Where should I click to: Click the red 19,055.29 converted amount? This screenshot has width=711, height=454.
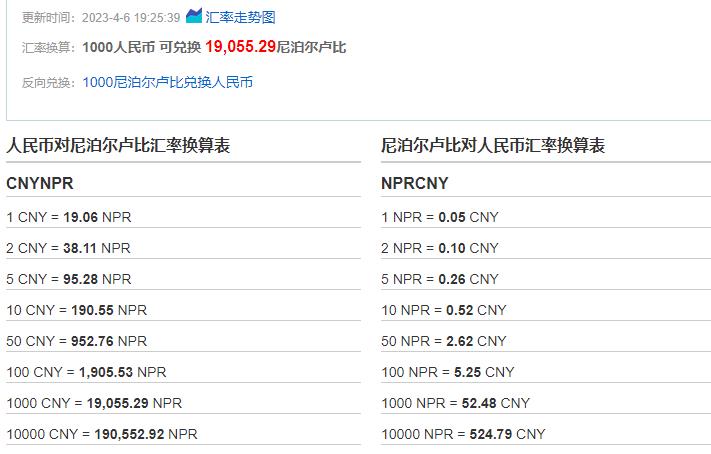click(x=240, y=47)
